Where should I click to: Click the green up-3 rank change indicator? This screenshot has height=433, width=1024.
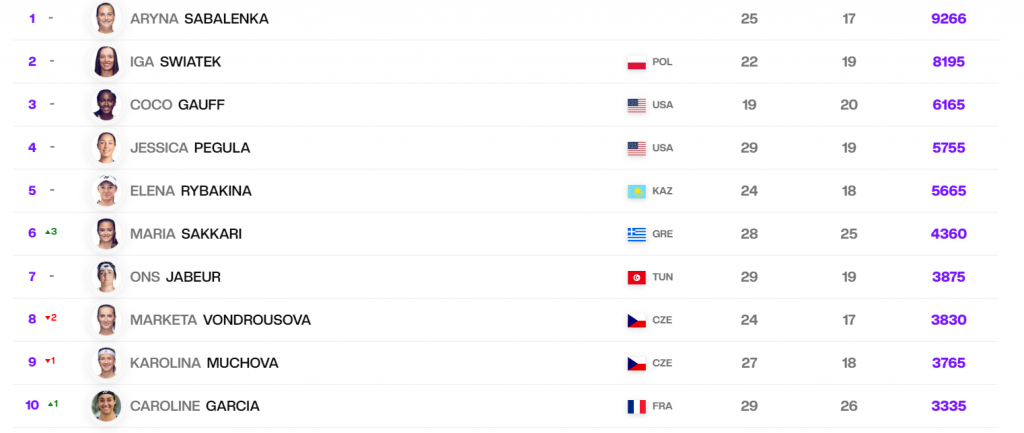click(x=51, y=232)
